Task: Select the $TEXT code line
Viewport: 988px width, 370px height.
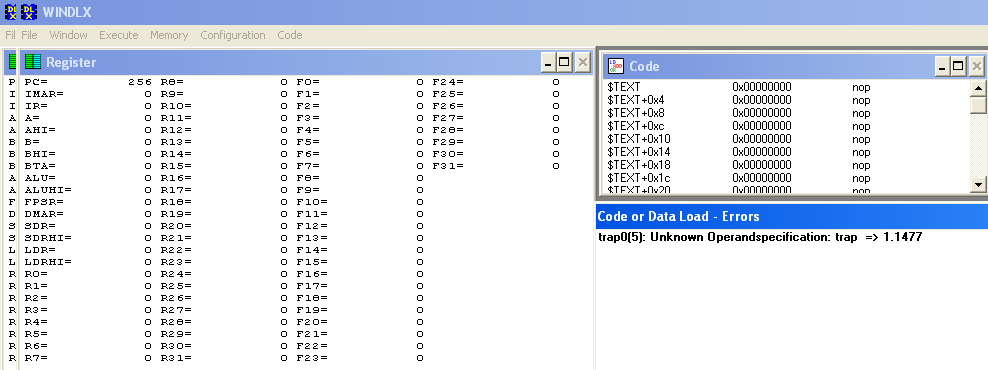Action: click(x=786, y=87)
